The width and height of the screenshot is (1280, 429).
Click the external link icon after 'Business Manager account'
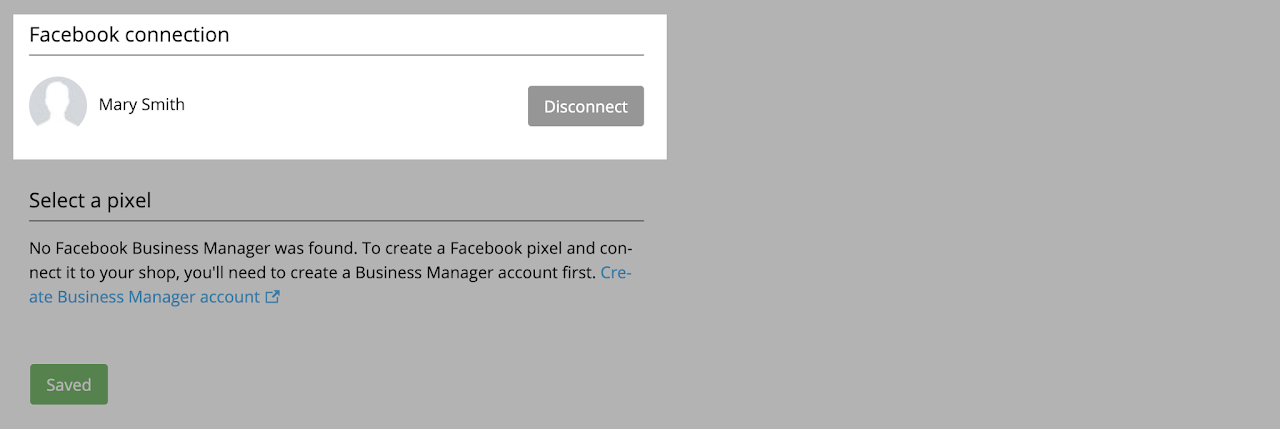pos(272,297)
